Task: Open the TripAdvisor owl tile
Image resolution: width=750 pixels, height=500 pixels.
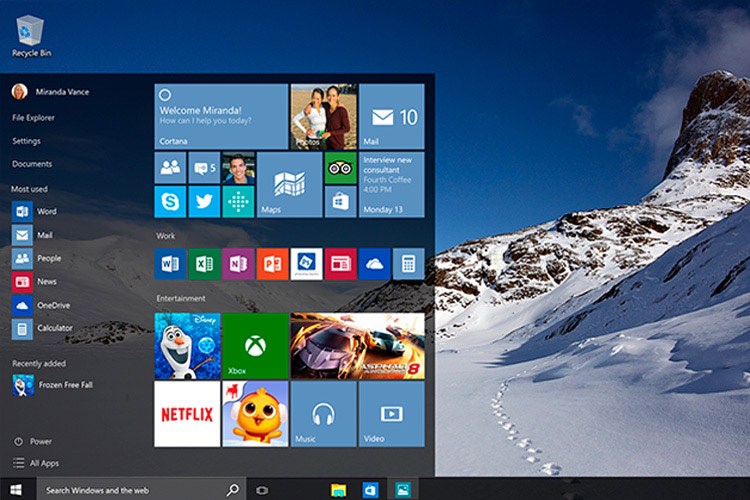Action: (x=341, y=167)
